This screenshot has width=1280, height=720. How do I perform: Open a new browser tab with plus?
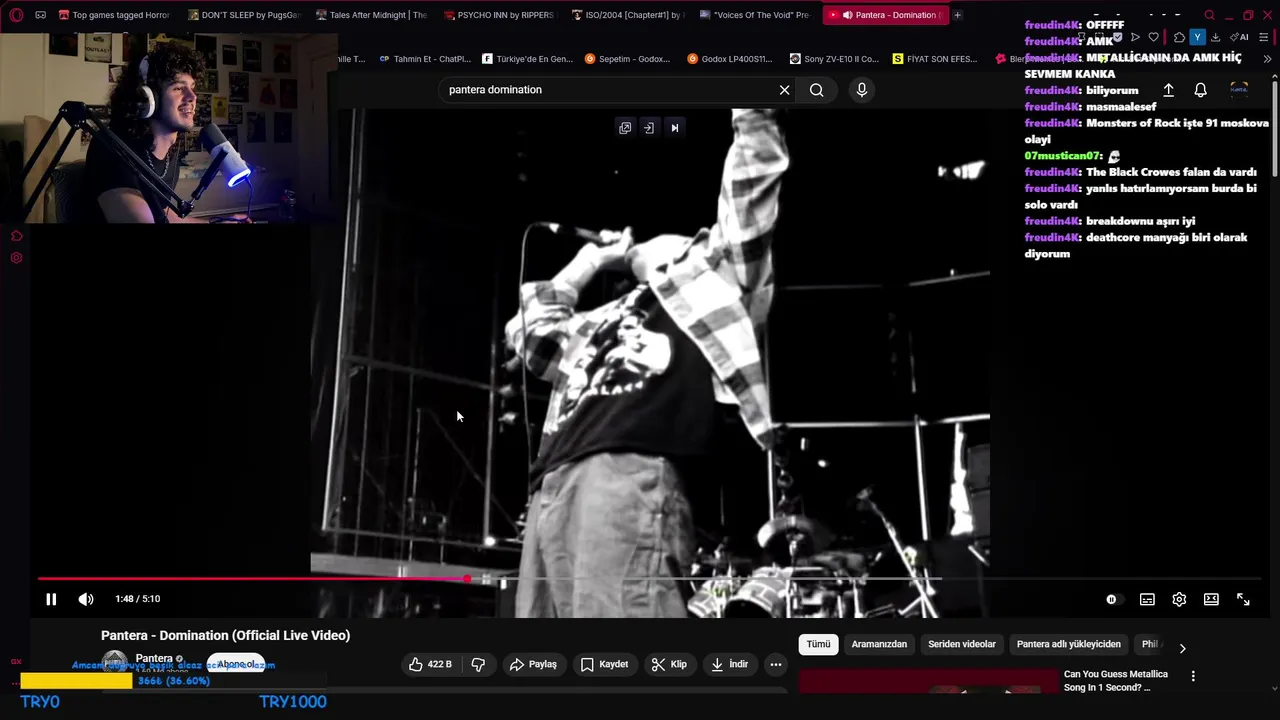click(x=957, y=15)
